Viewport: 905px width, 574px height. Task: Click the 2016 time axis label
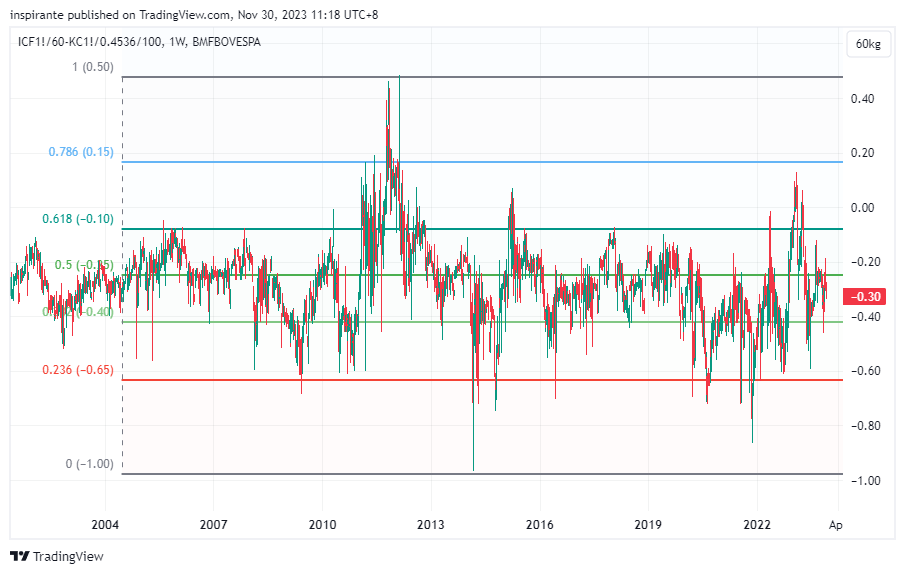click(540, 524)
